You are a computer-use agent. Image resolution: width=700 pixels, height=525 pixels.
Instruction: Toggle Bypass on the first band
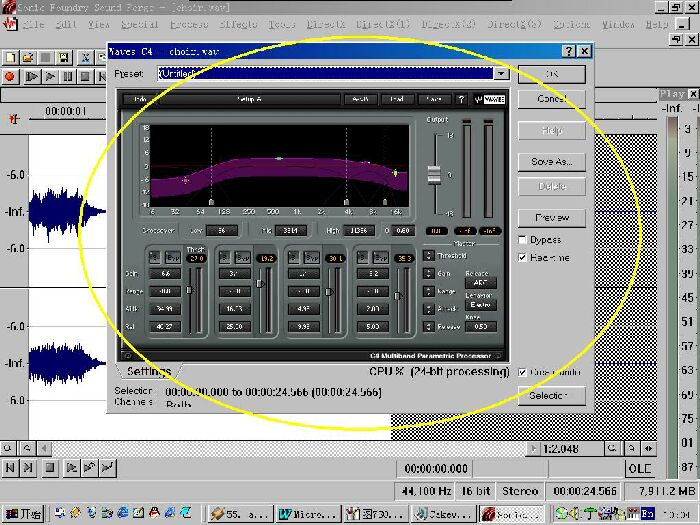[172, 257]
